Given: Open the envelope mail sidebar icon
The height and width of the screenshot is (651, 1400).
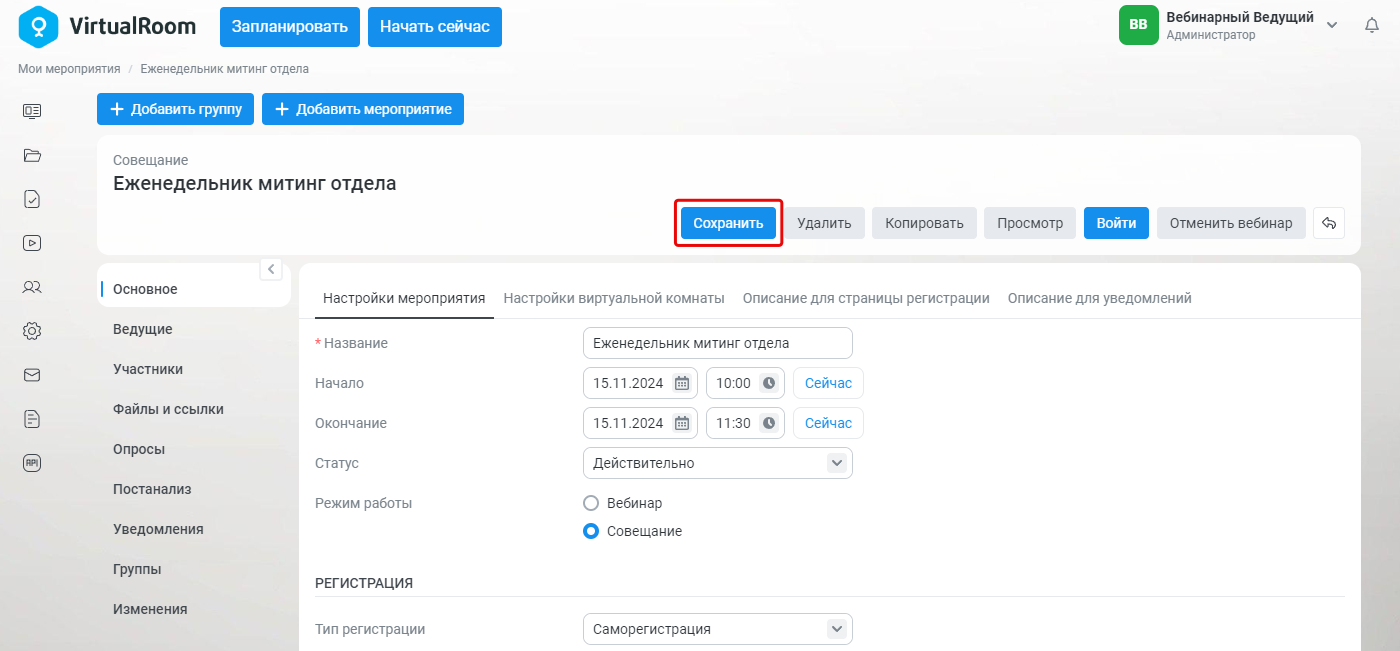Looking at the screenshot, I should 32,375.
